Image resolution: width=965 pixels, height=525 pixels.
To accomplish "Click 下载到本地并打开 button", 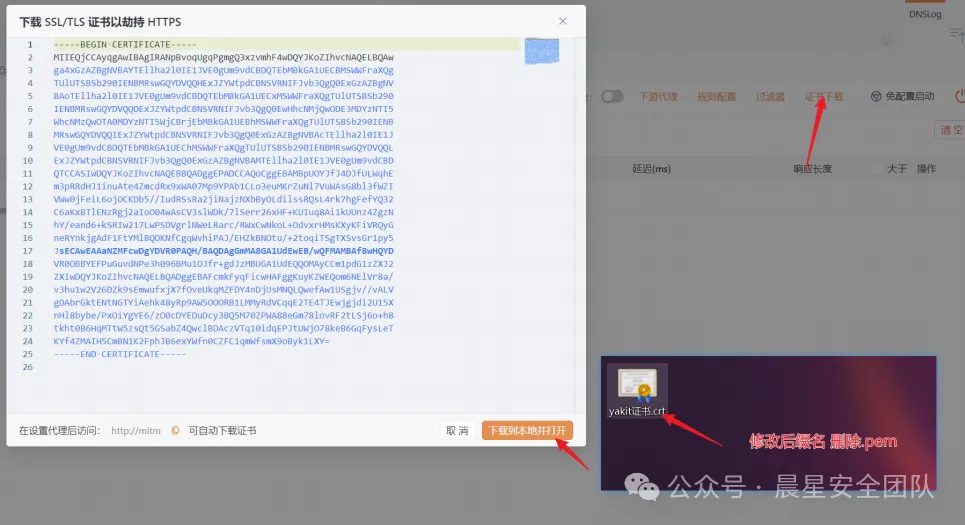I will click(528, 431).
